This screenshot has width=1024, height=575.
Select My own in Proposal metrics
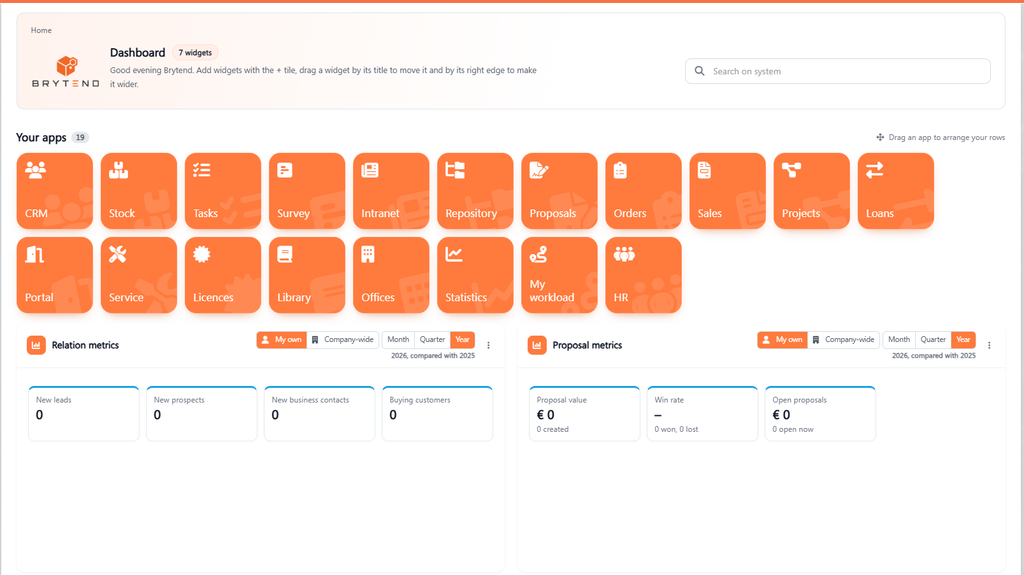tap(782, 340)
